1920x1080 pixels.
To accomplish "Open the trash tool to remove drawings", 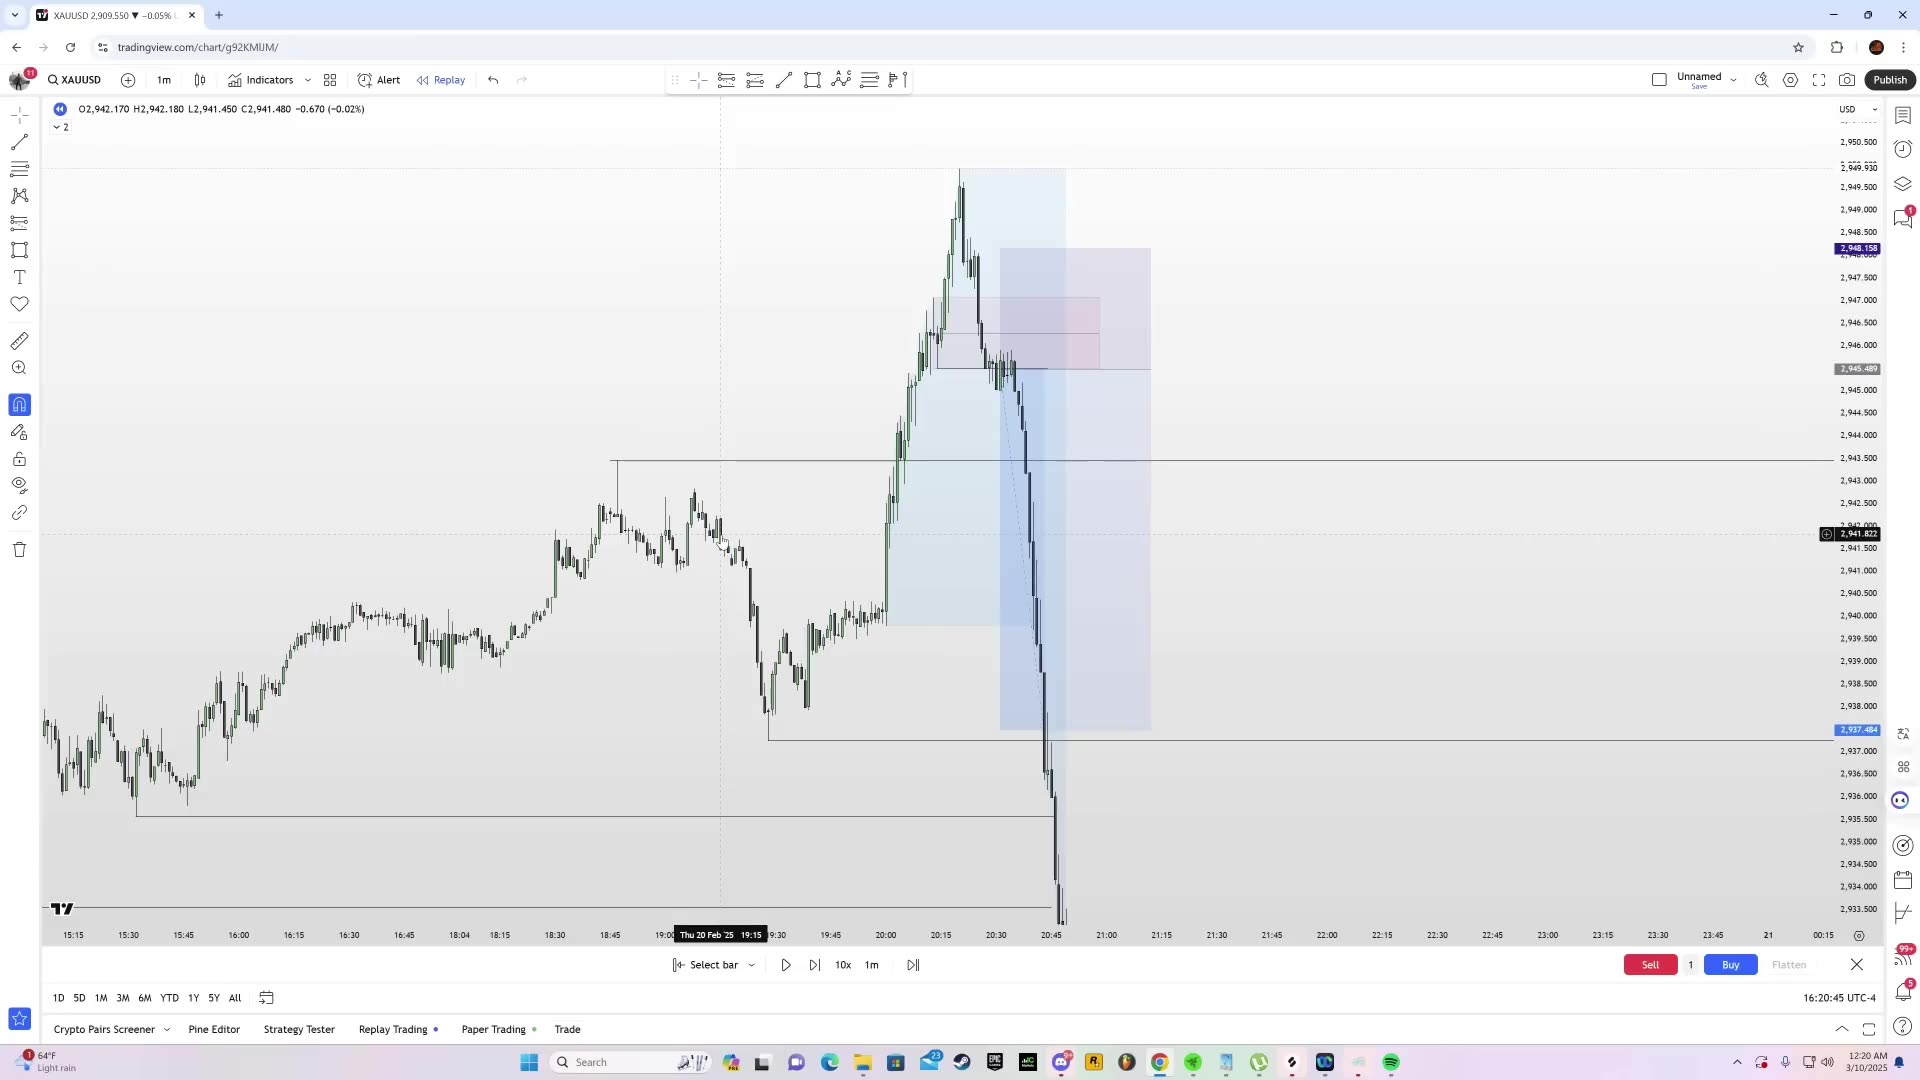I will [19, 549].
